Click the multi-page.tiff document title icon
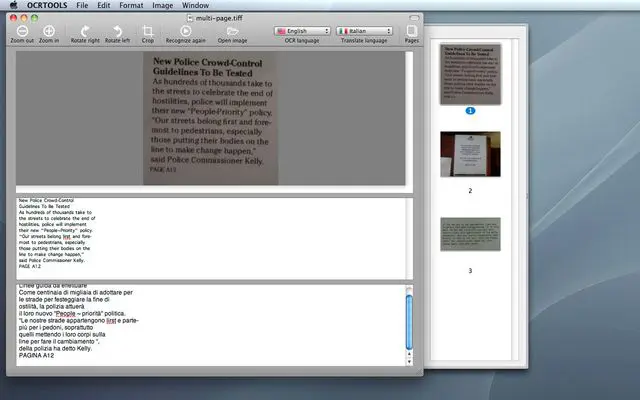The height and width of the screenshot is (400, 640). [x=190, y=18]
